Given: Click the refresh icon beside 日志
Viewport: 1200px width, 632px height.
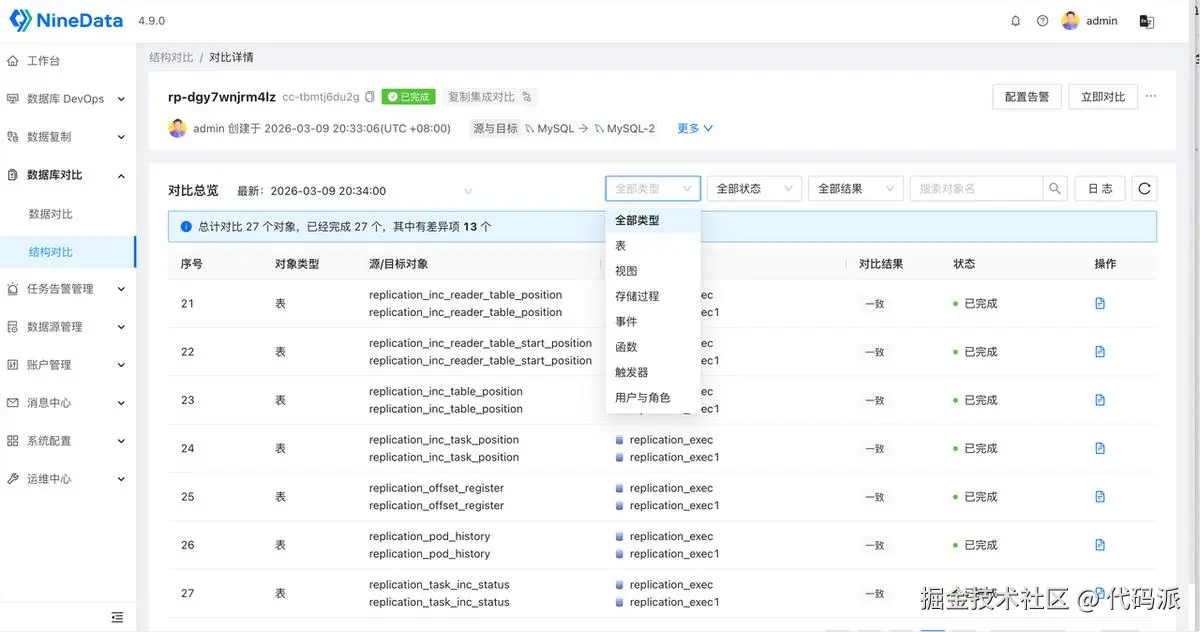Looking at the screenshot, I should point(1145,188).
